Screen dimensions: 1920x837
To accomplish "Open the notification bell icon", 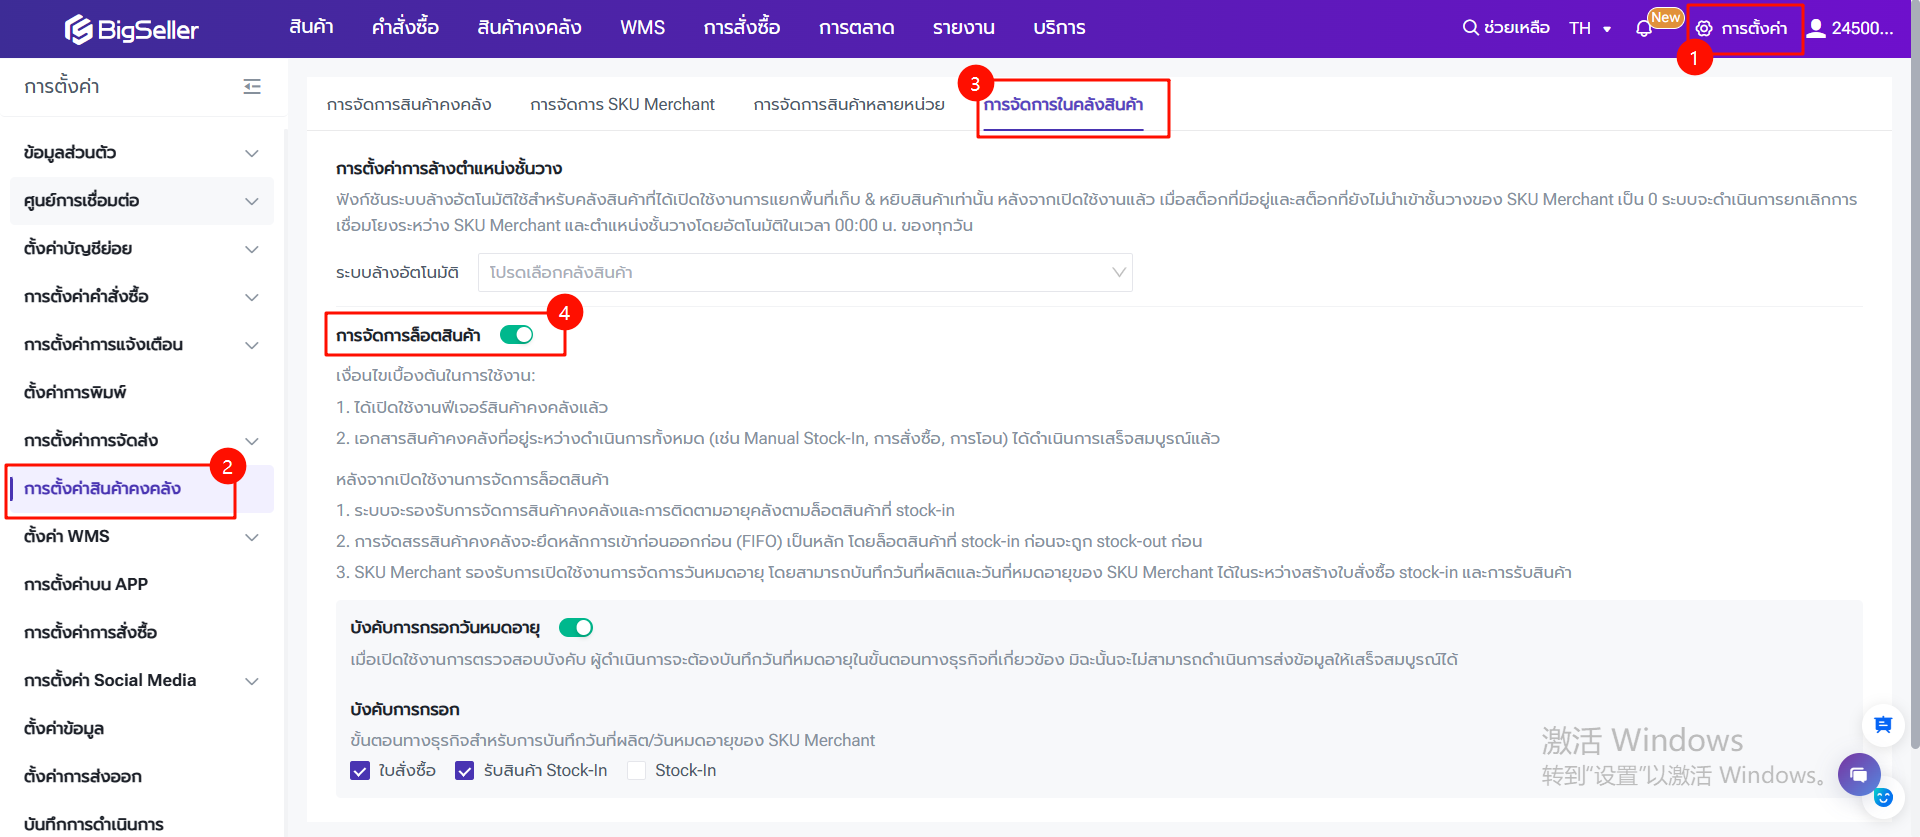I will [x=1643, y=29].
